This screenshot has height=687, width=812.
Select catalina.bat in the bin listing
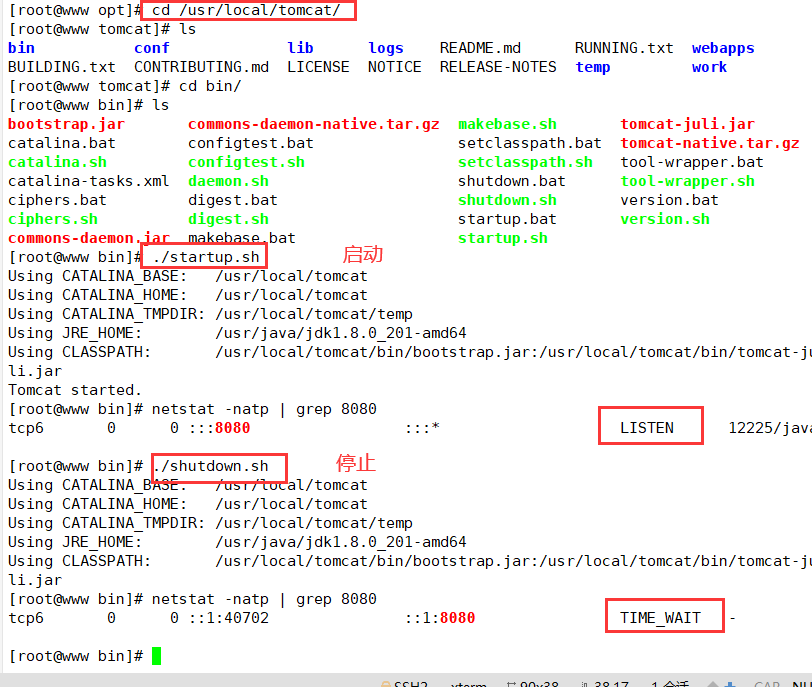coord(62,143)
